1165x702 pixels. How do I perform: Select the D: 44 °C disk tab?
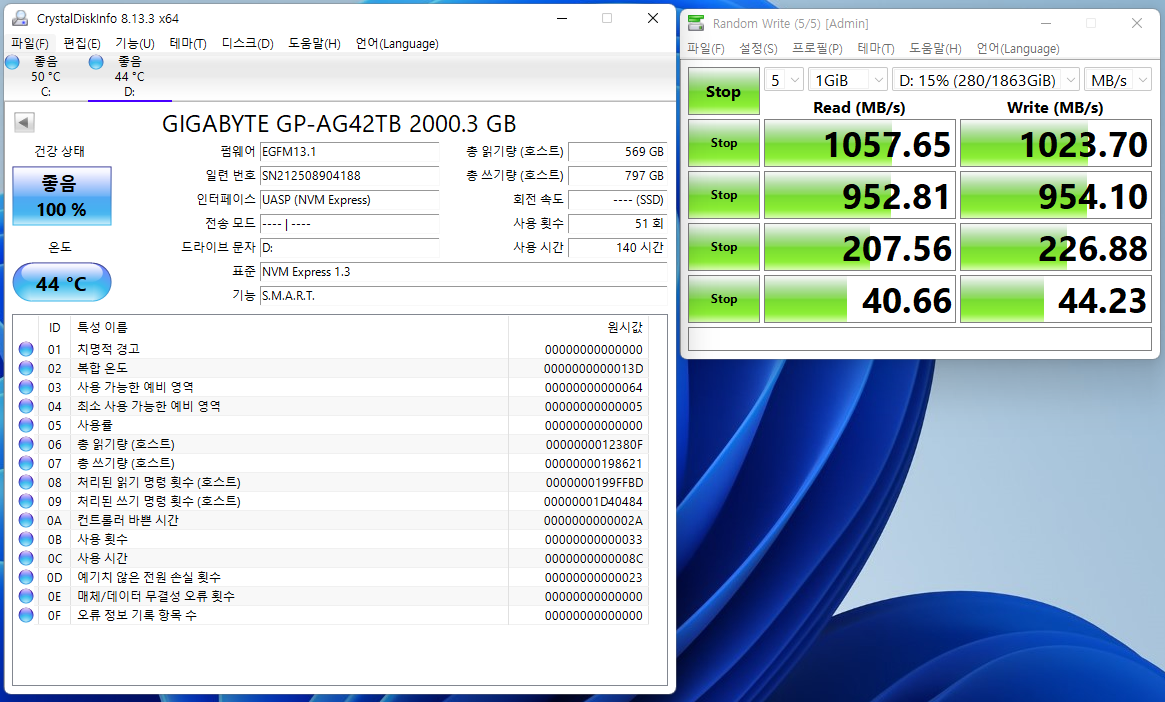tap(129, 77)
